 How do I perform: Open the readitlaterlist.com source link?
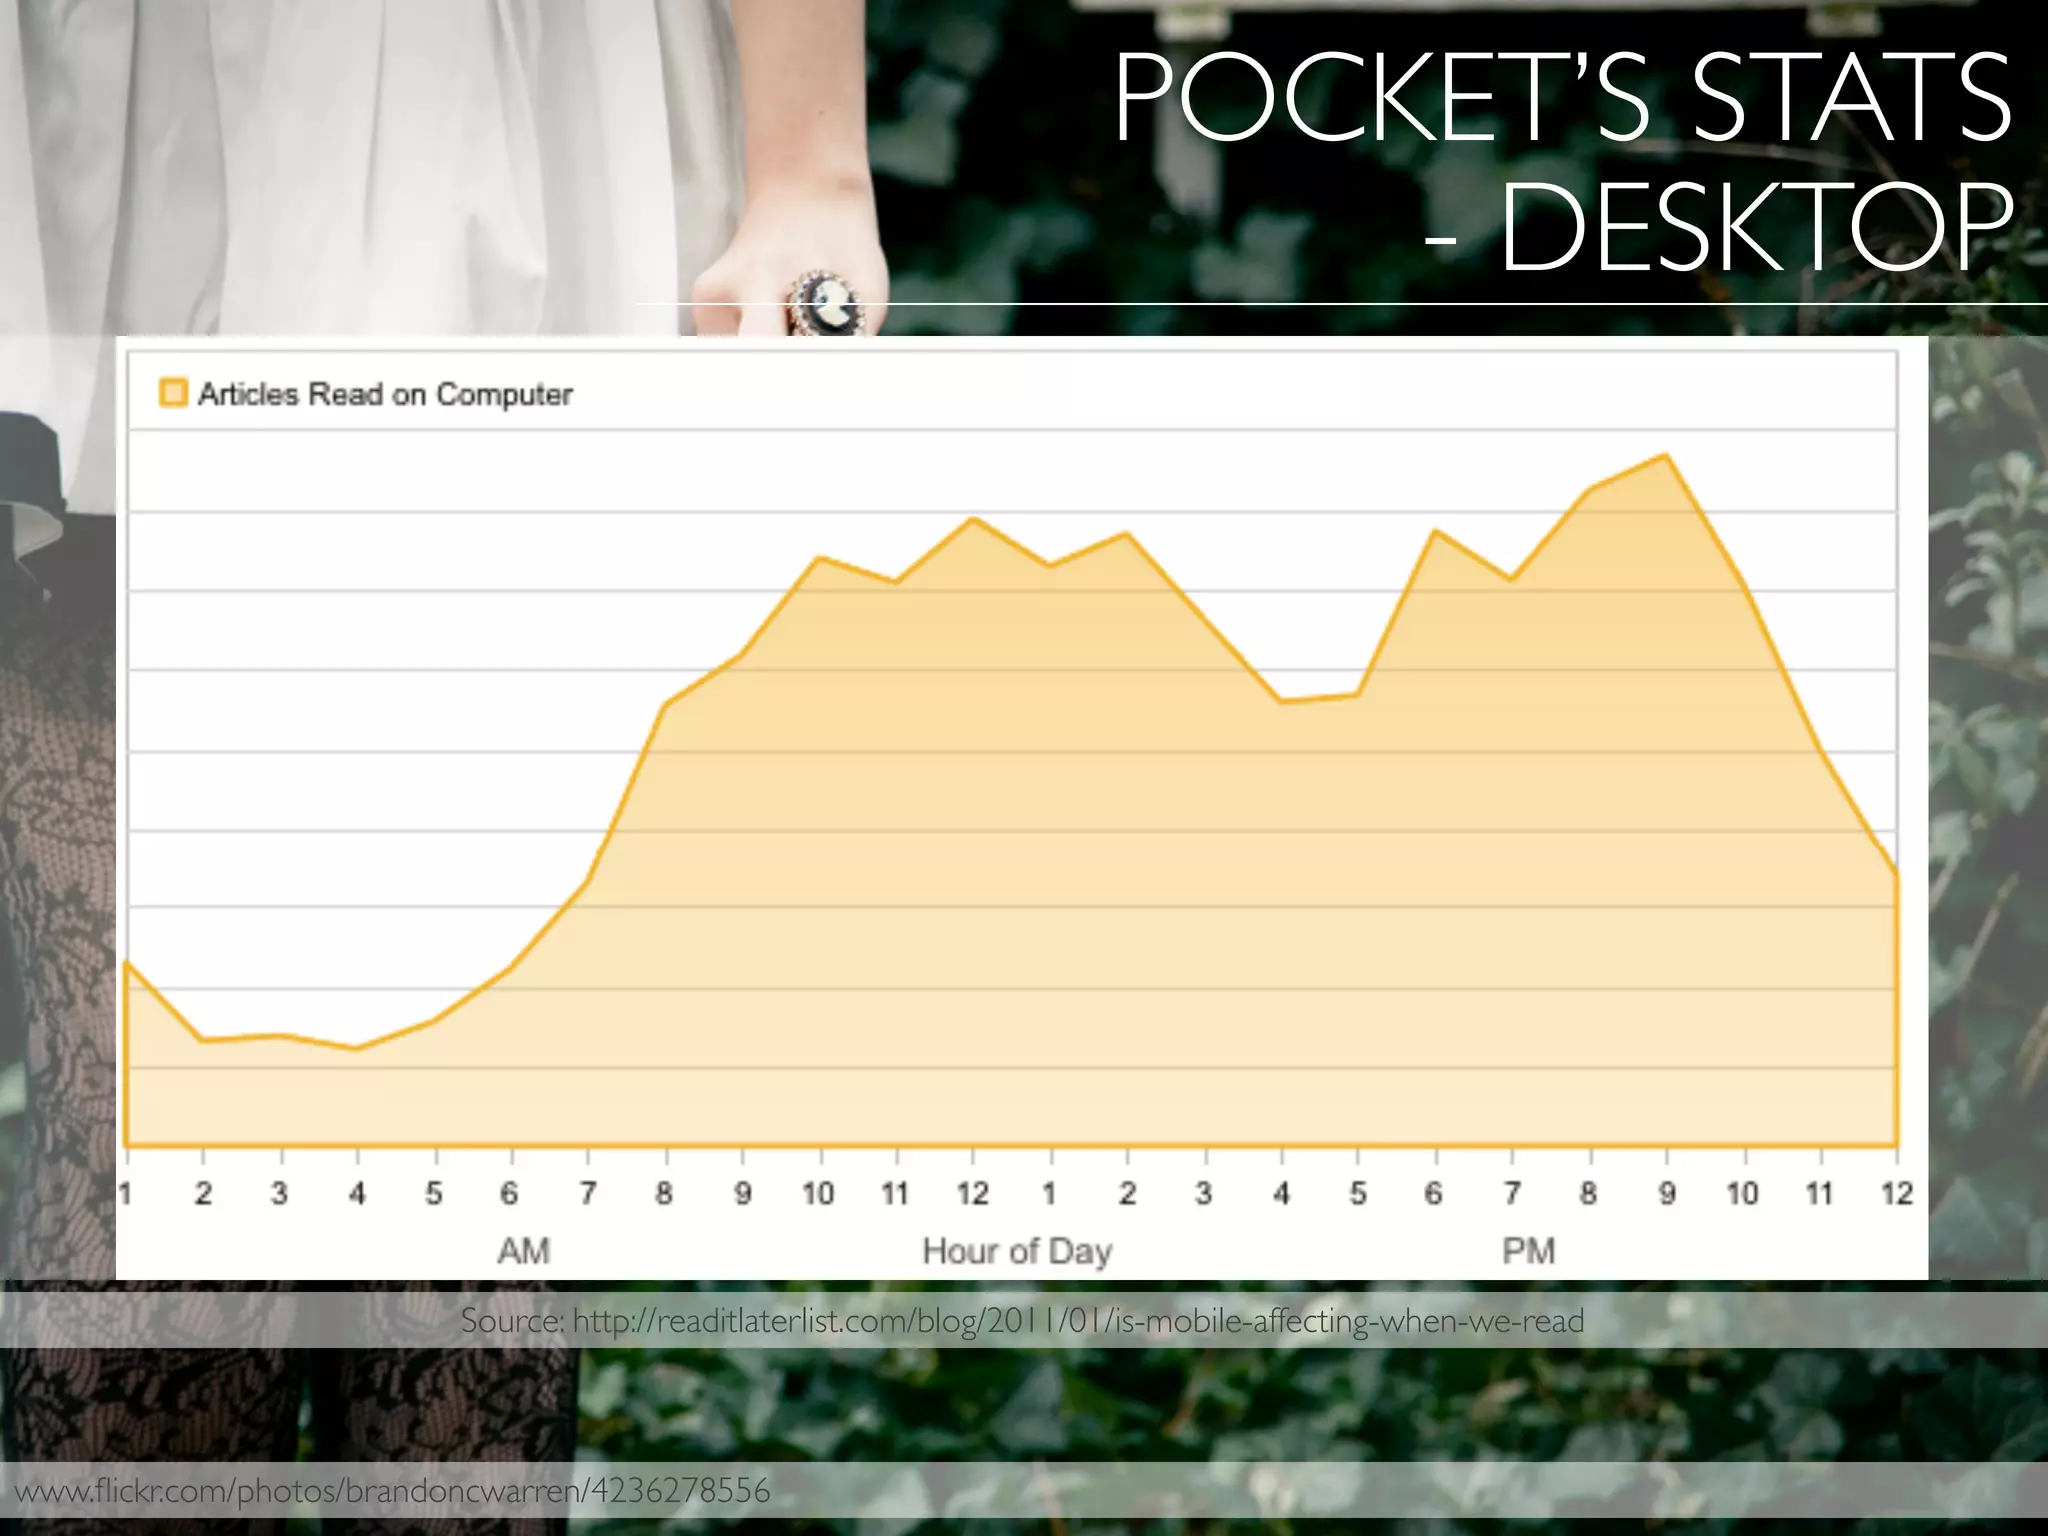coord(1078,1321)
